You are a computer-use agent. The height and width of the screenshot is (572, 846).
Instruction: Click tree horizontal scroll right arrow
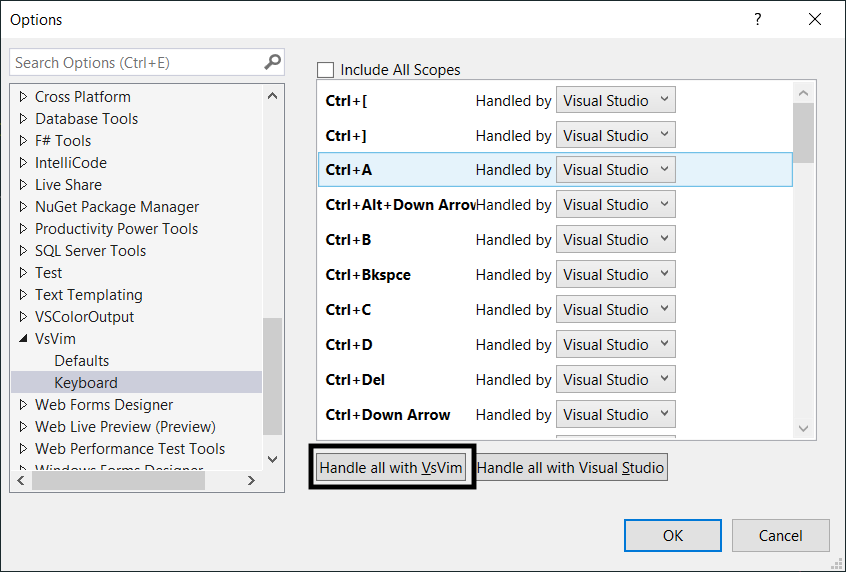[x=251, y=480]
